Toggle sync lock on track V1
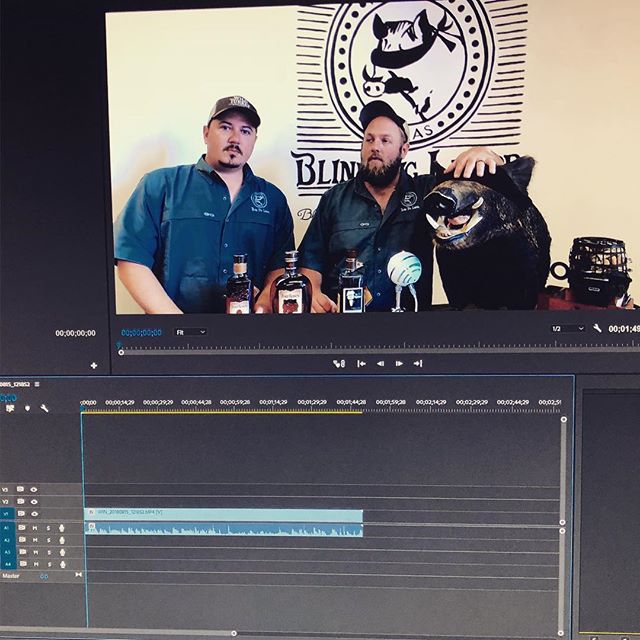 pyautogui.click(x=21, y=513)
